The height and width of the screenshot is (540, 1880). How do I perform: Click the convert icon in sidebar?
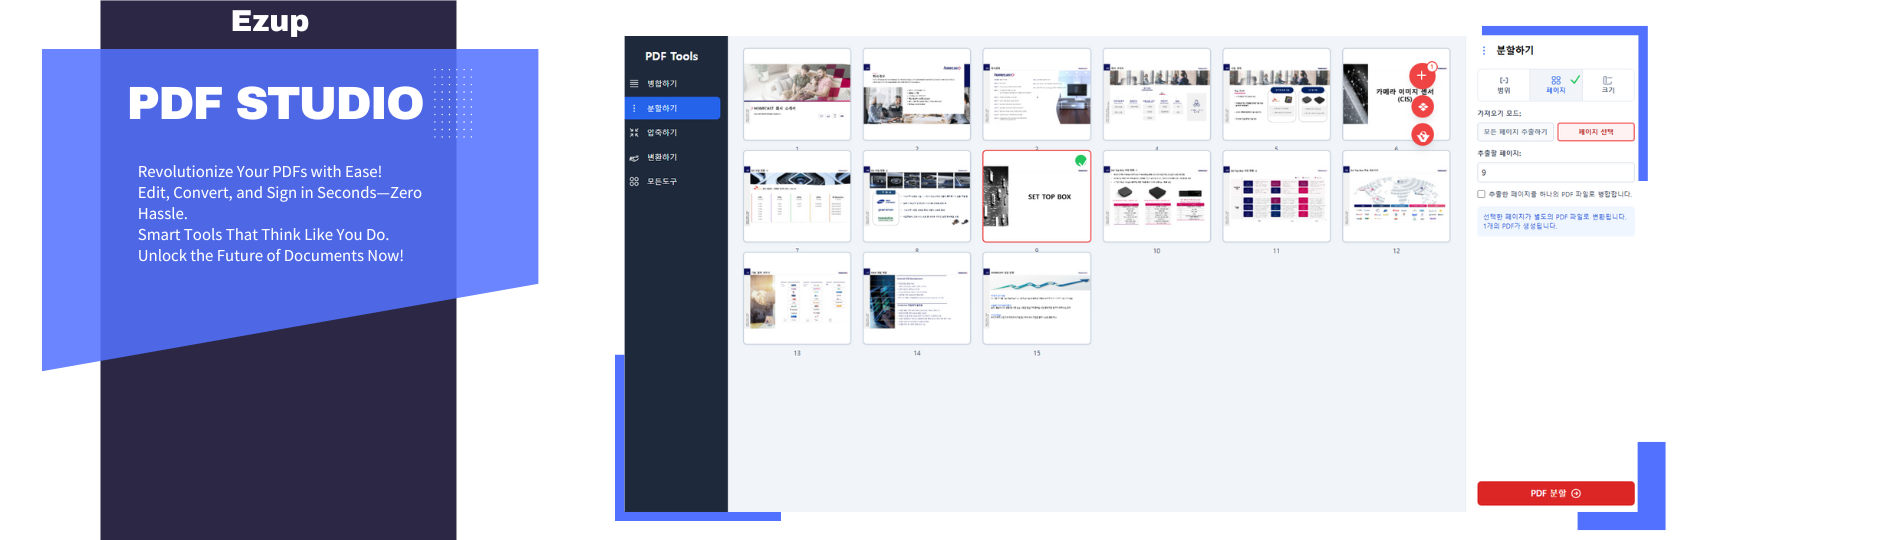click(634, 157)
